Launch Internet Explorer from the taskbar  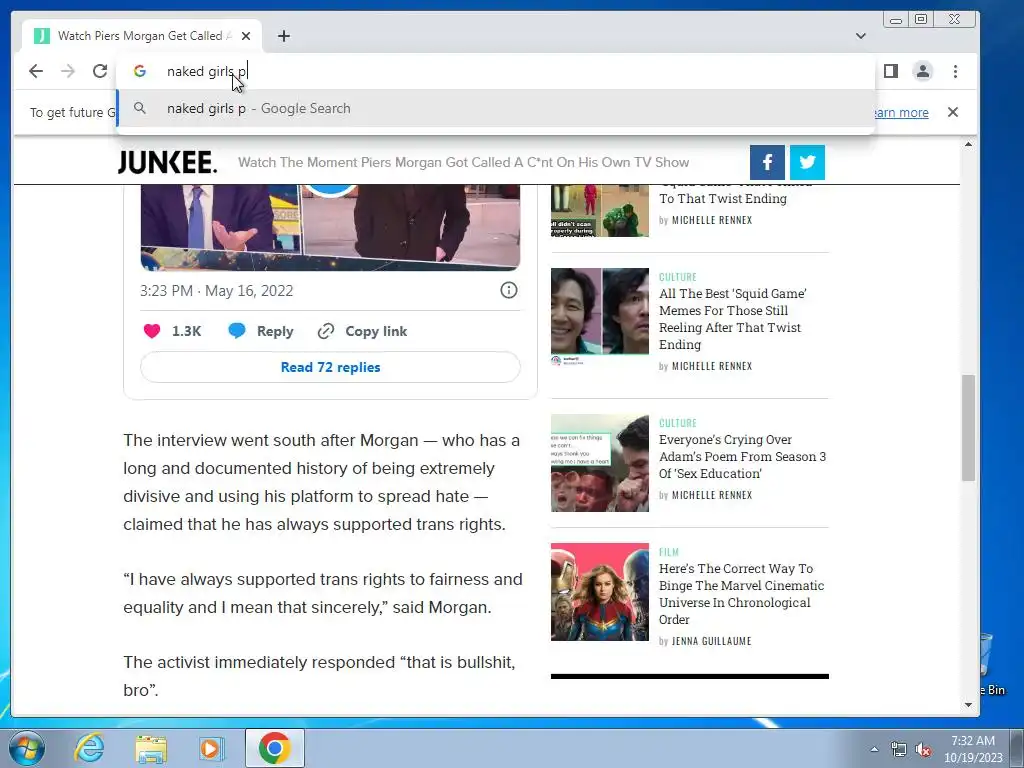coord(88,748)
